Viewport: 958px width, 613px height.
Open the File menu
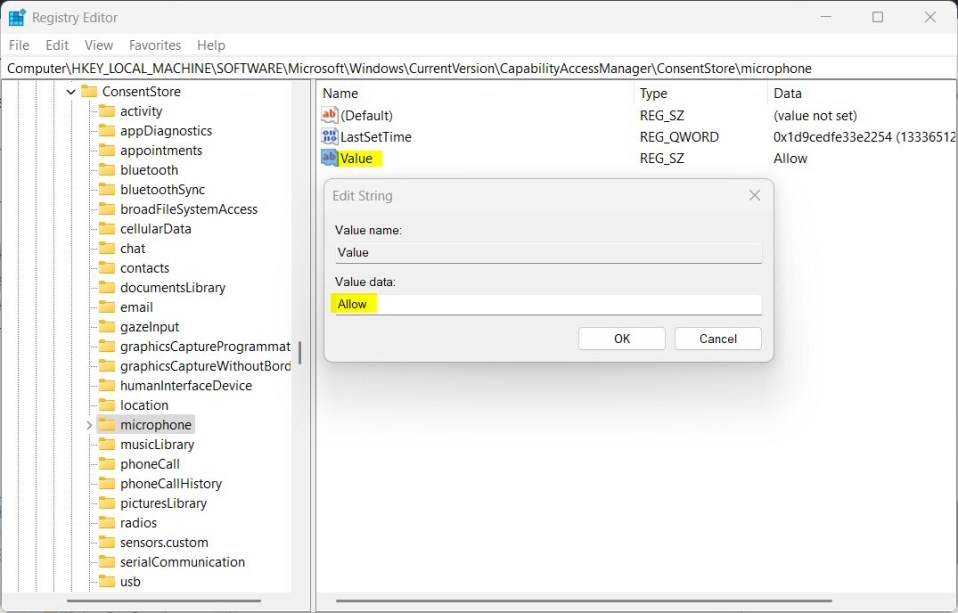click(19, 45)
